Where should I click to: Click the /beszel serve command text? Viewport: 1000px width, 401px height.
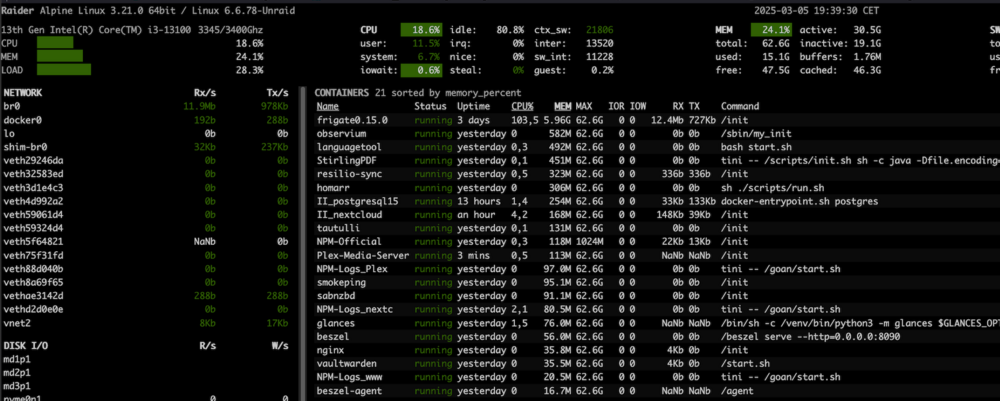810,337
